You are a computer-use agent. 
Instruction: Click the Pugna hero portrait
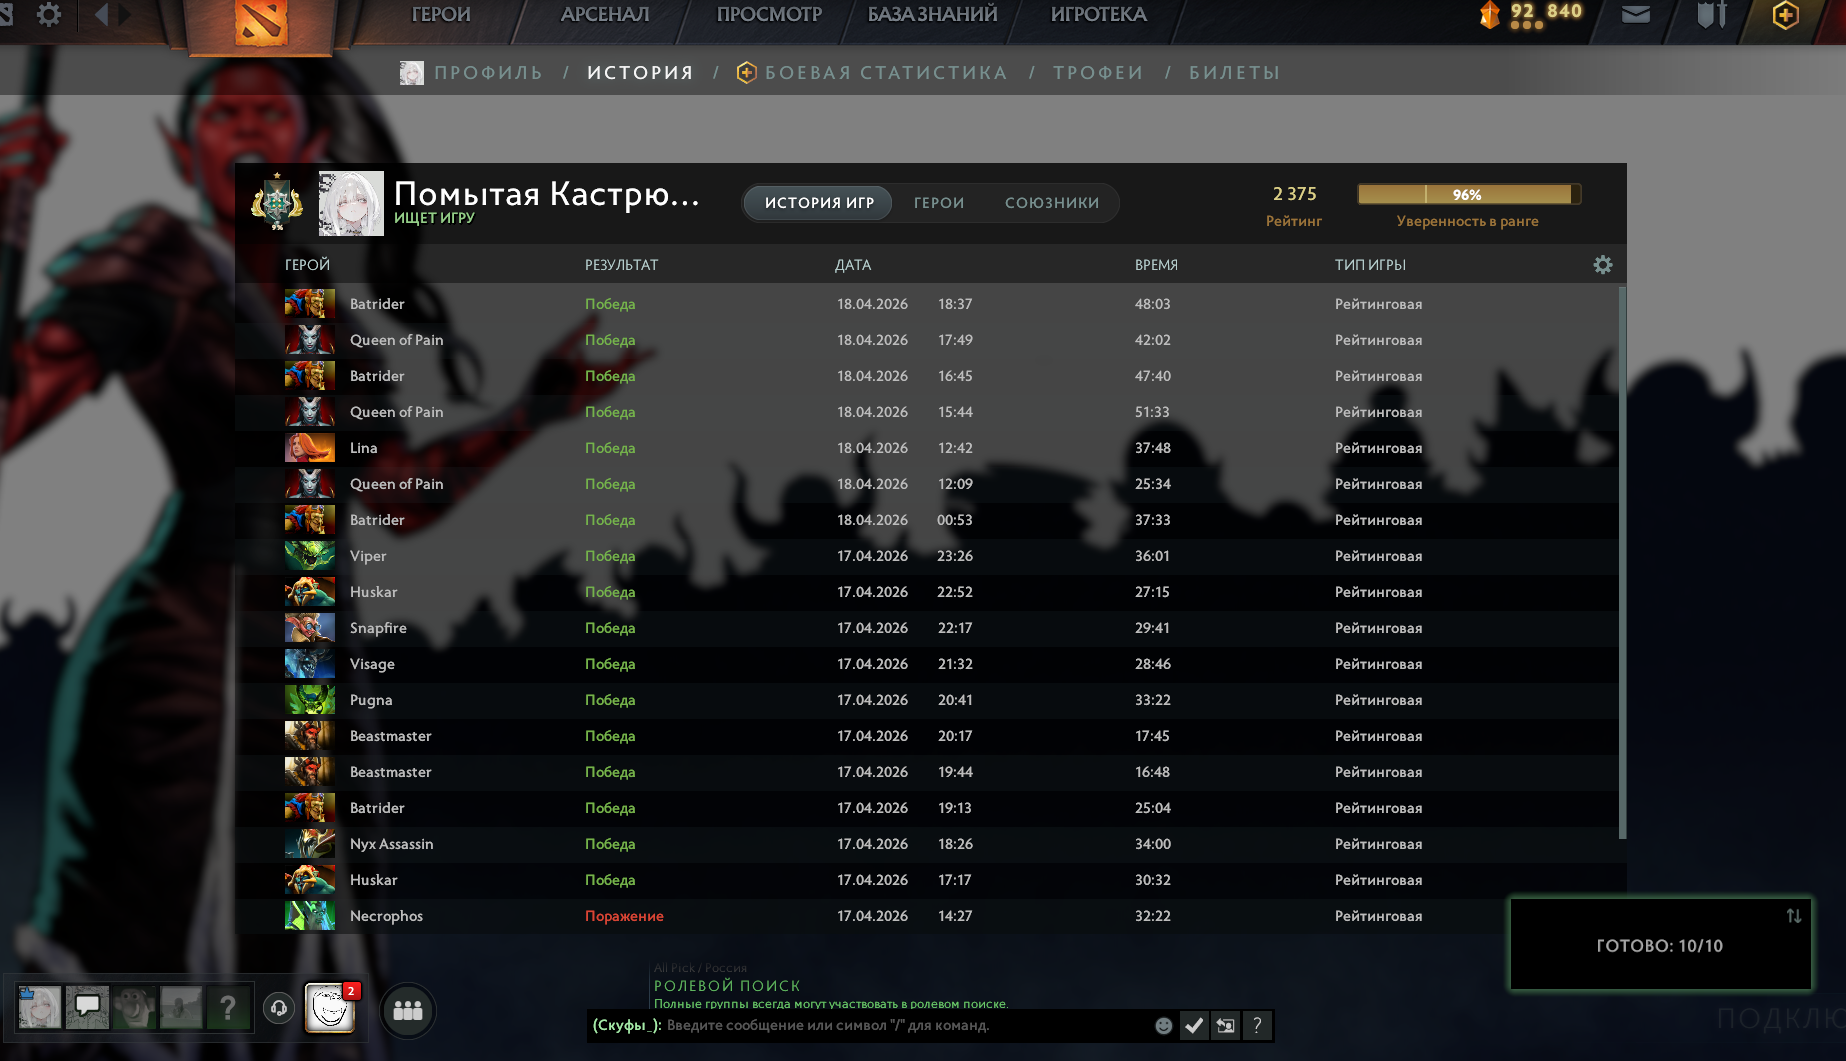(x=310, y=700)
